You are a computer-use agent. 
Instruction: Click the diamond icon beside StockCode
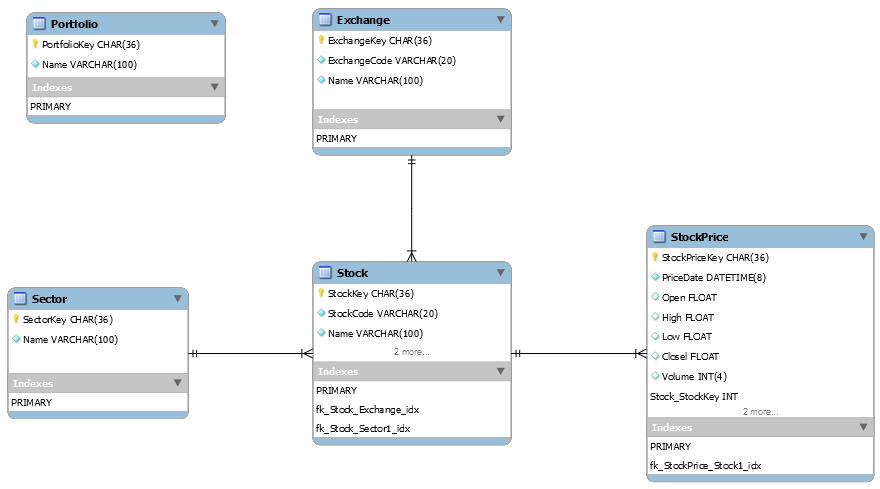click(321, 313)
